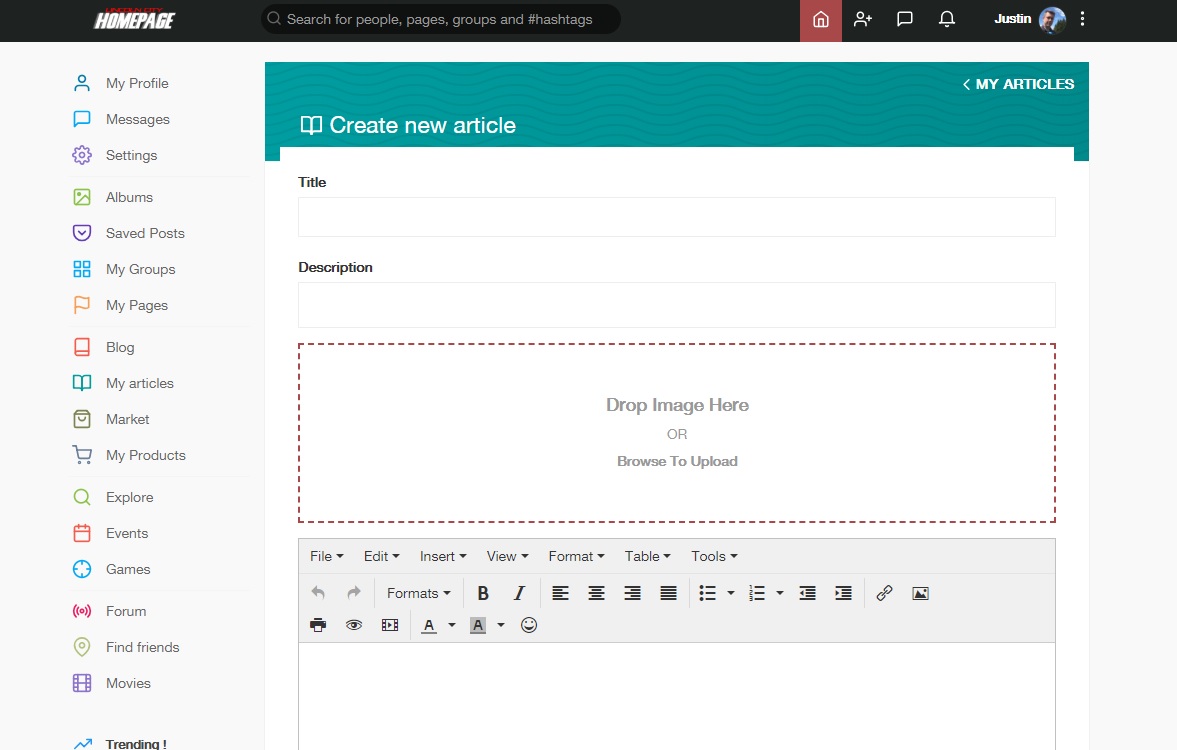Insert a bullet list
Image resolution: width=1177 pixels, height=750 pixels.
[x=707, y=593]
